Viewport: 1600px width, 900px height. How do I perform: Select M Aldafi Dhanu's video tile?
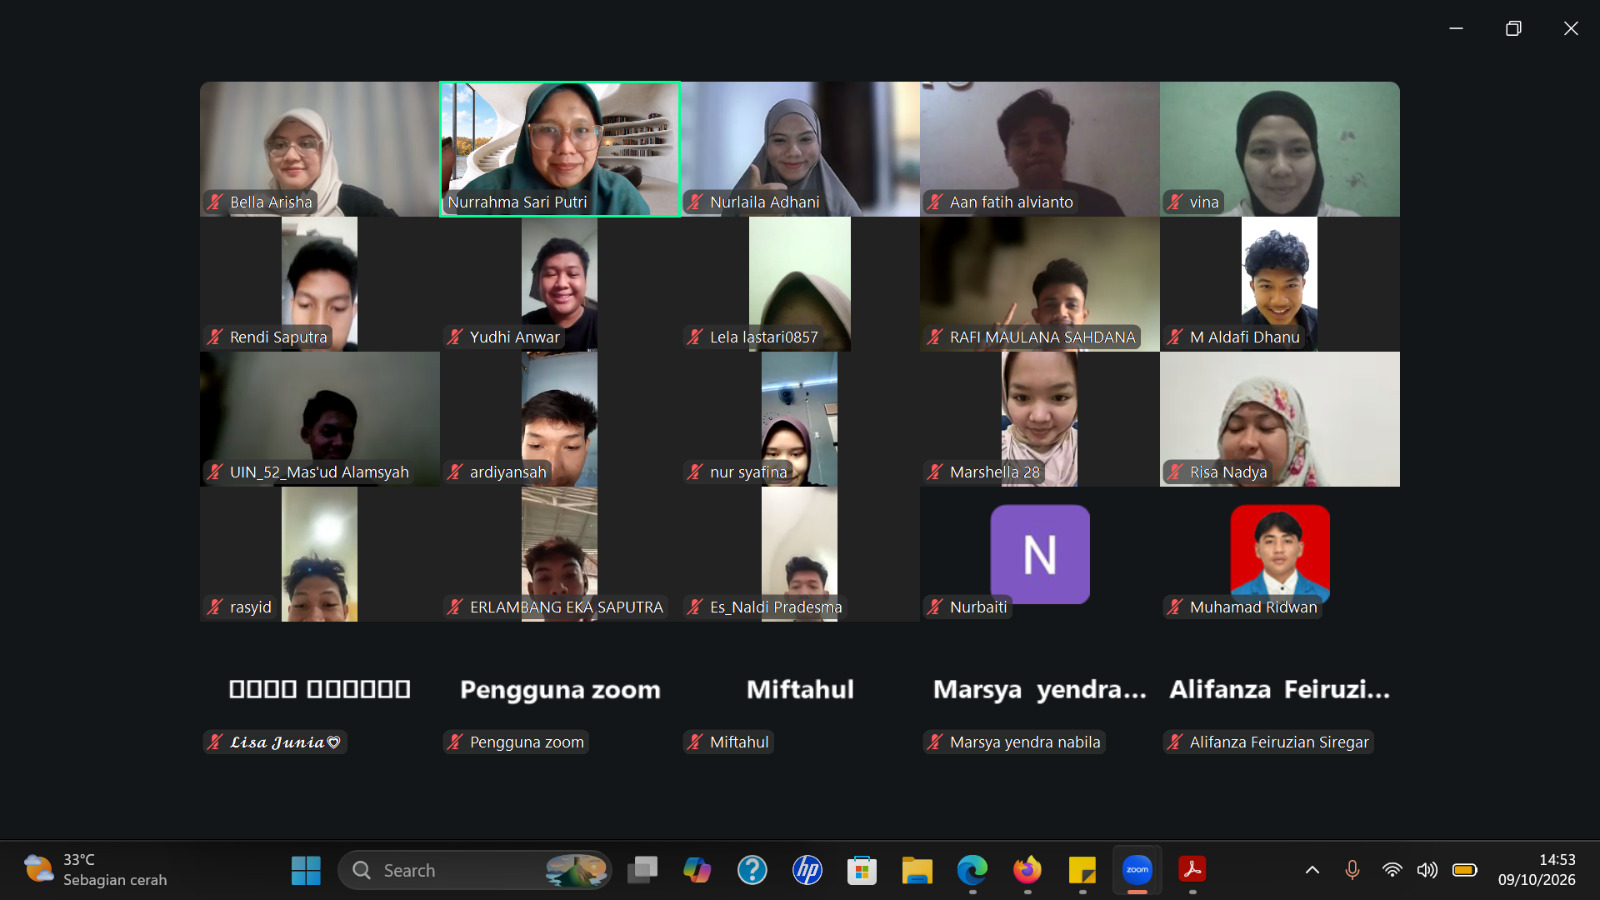click(x=1280, y=284)
